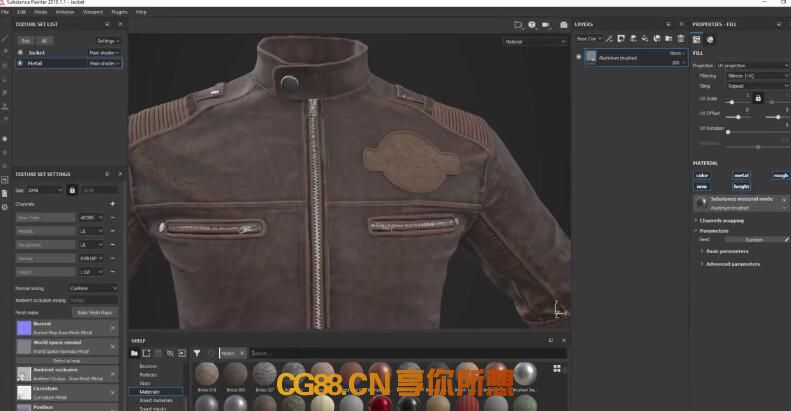Open the environment settings sphere icon
The height and width of the screenshot is (411, 791).
[532, 25]
